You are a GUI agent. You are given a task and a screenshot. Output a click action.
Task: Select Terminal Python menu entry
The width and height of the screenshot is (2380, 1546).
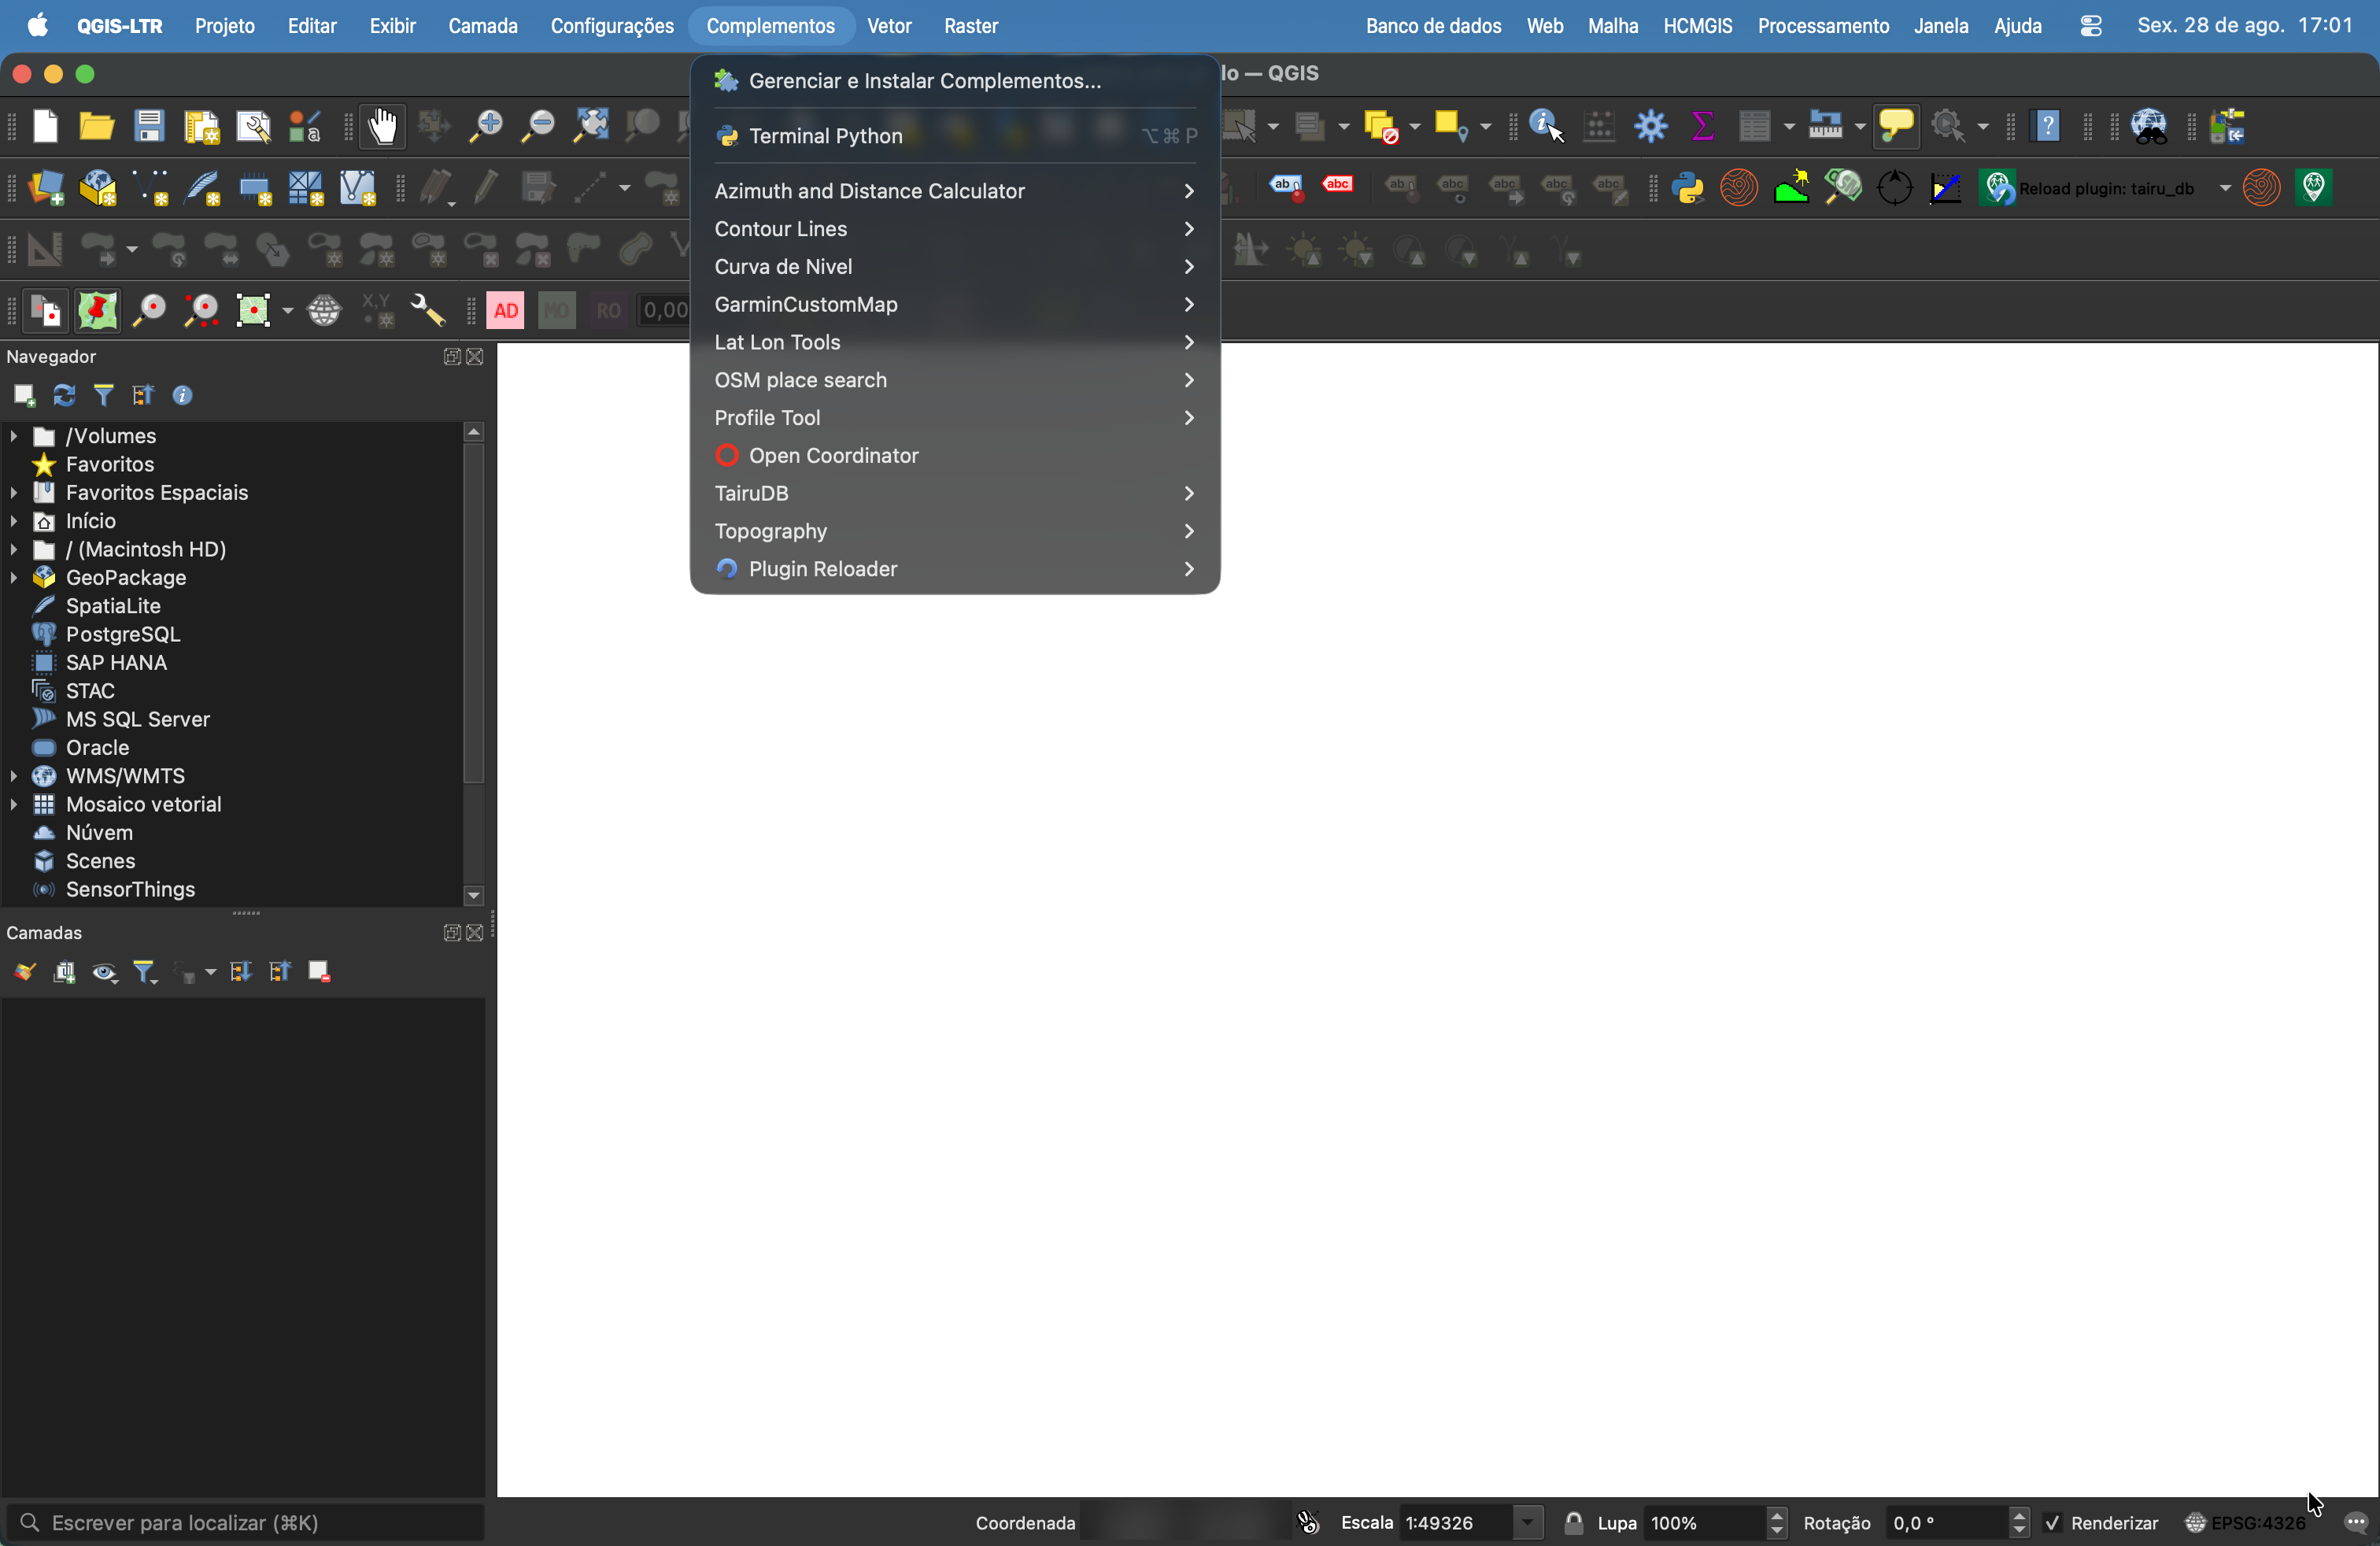pyautogui.click(x=954, y=136)
